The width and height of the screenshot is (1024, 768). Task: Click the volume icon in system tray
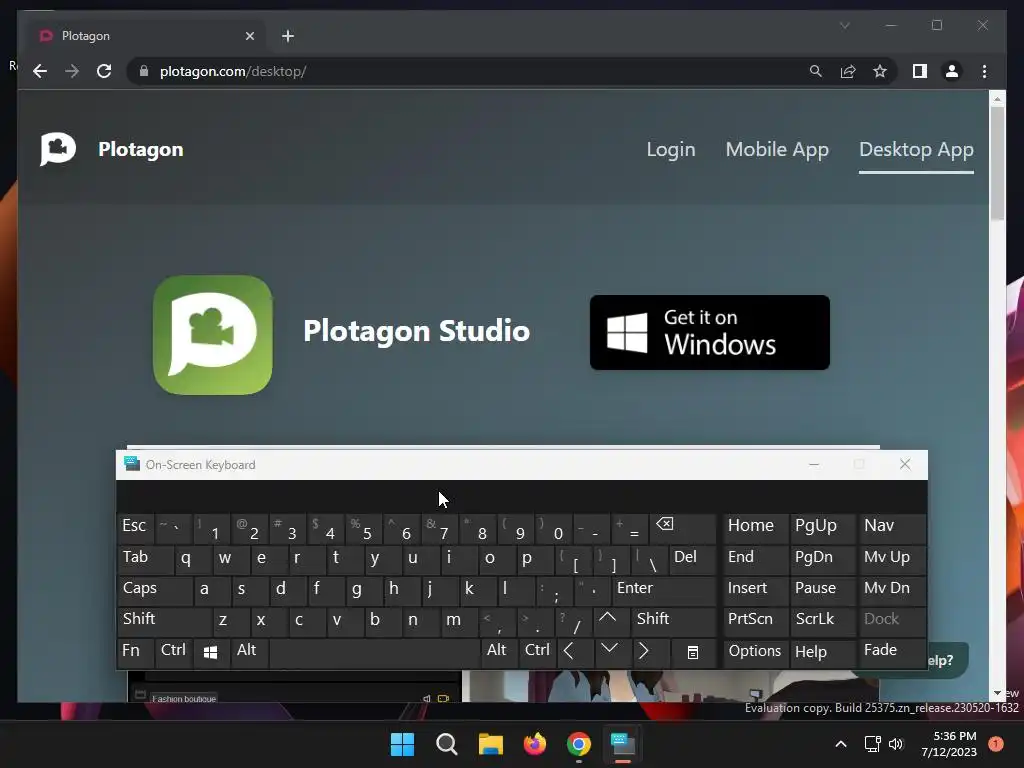(896, 744)
